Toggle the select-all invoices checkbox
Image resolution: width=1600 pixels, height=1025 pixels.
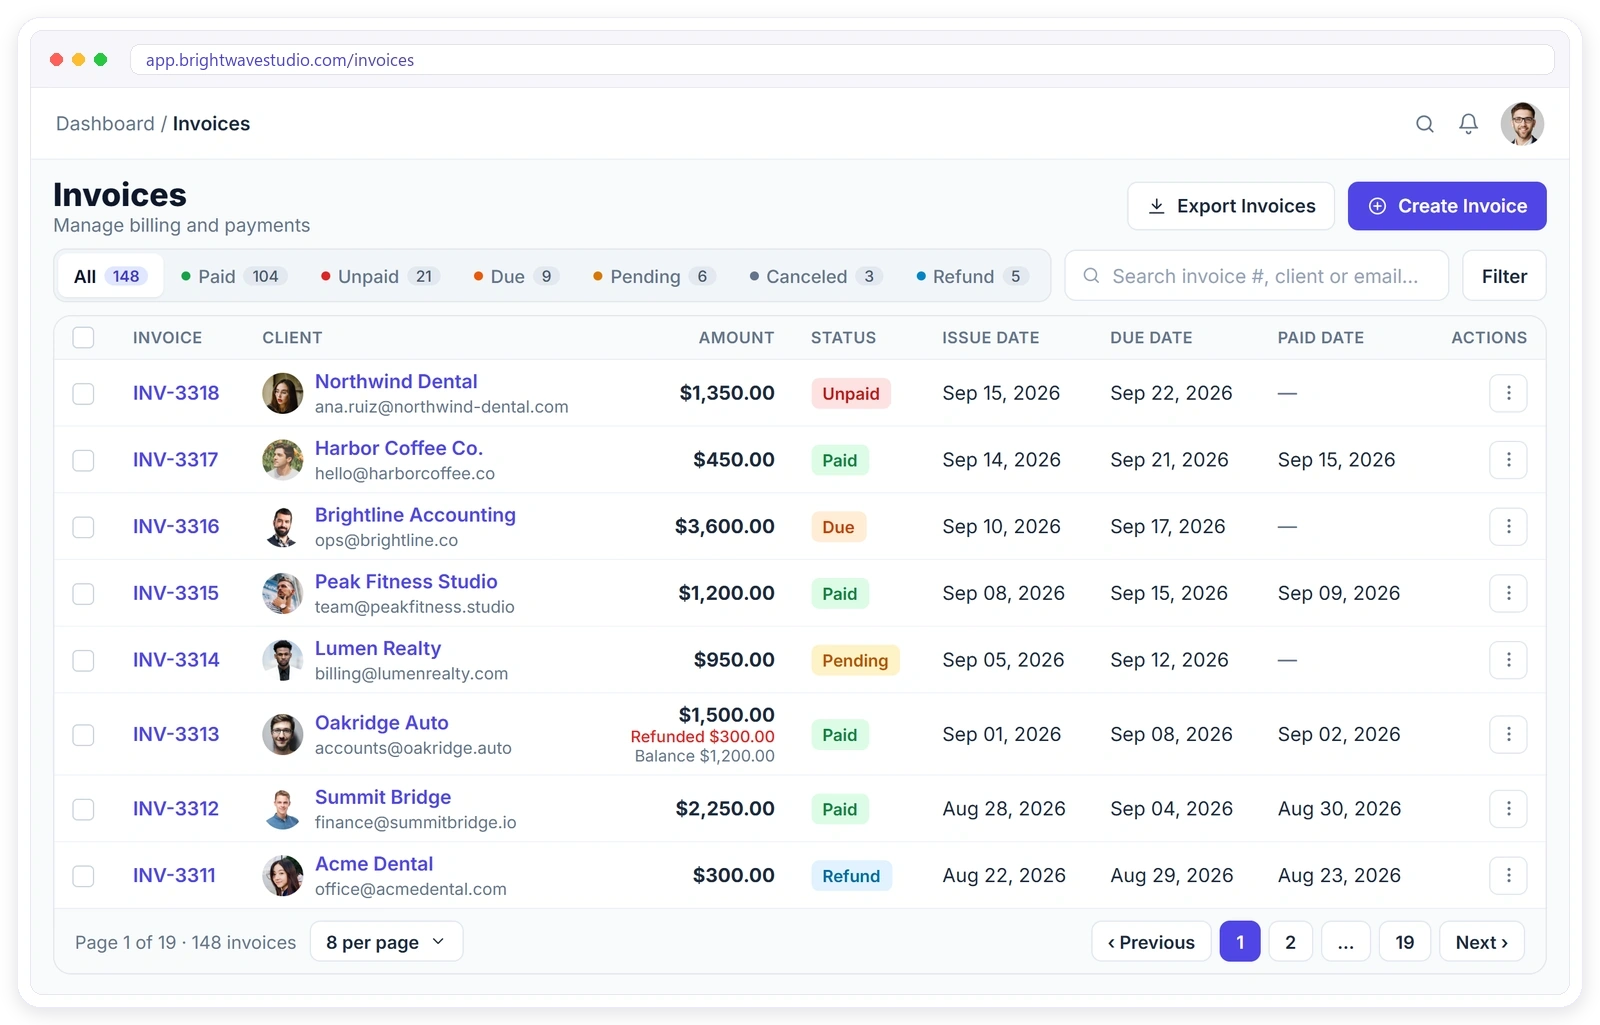[x=83, y=338]
